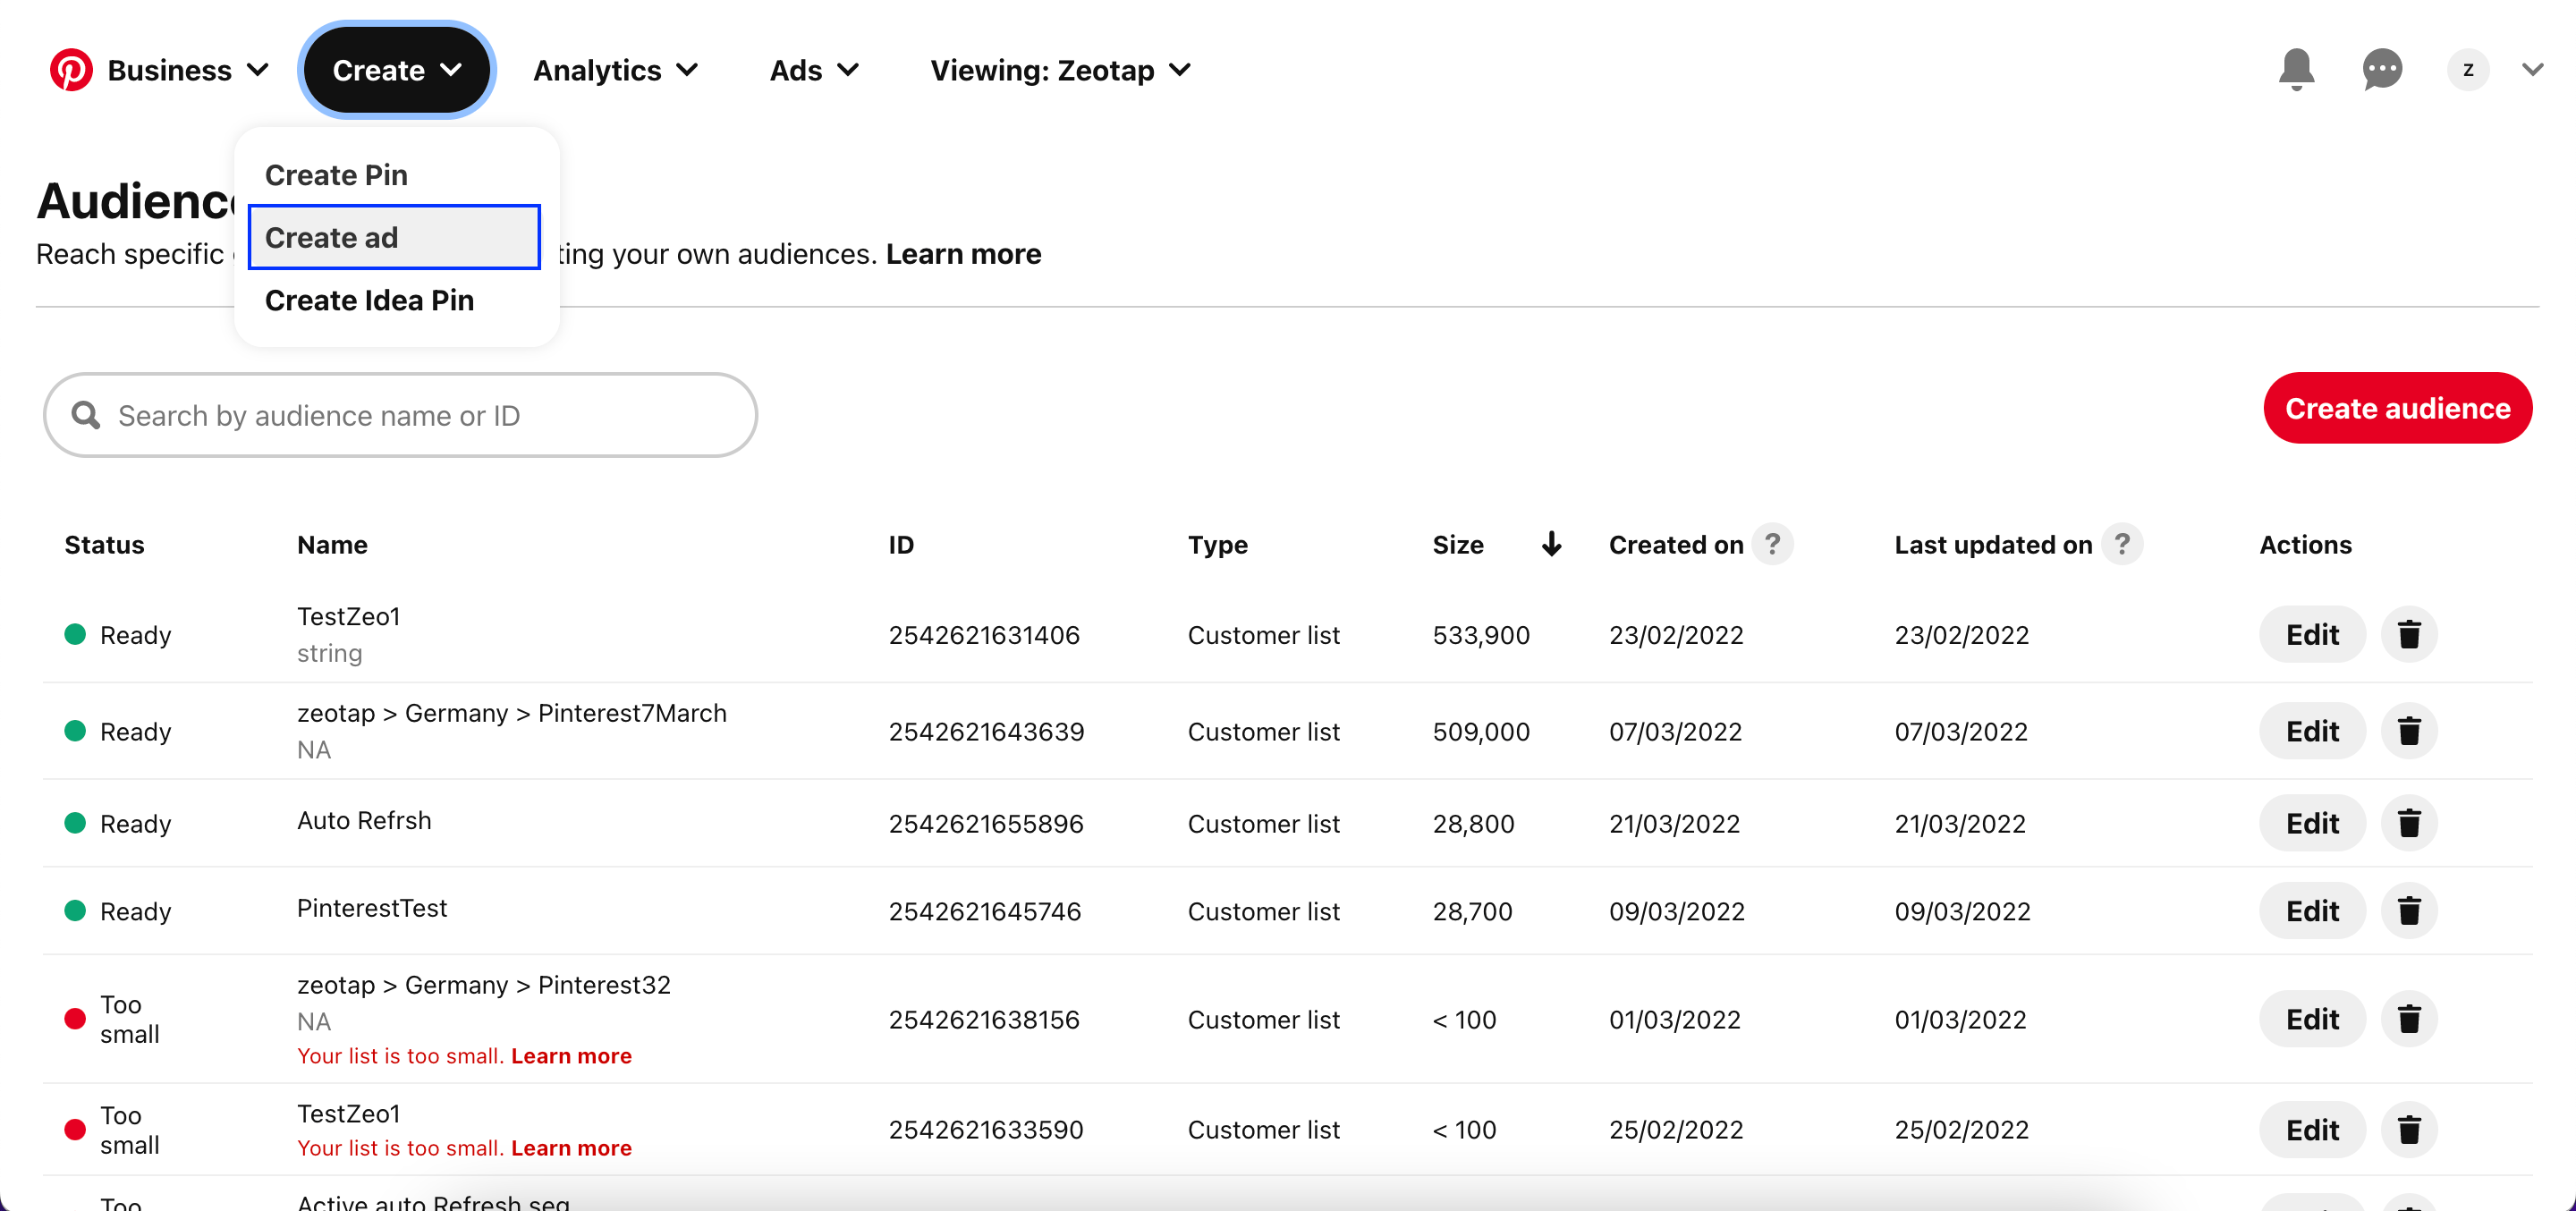
Task: Open Learn more in audience 2542621633590 row
Action: (x=571, y=1148)
